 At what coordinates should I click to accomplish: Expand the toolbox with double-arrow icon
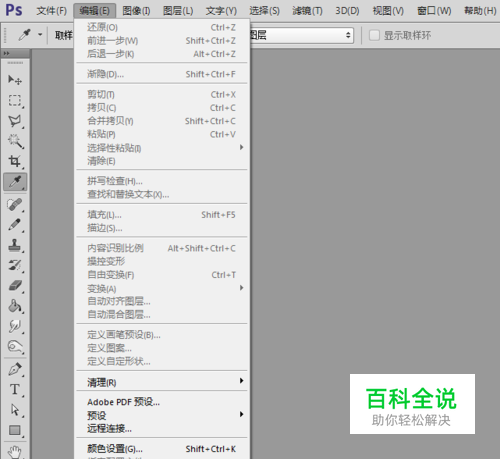pos(6,53)
